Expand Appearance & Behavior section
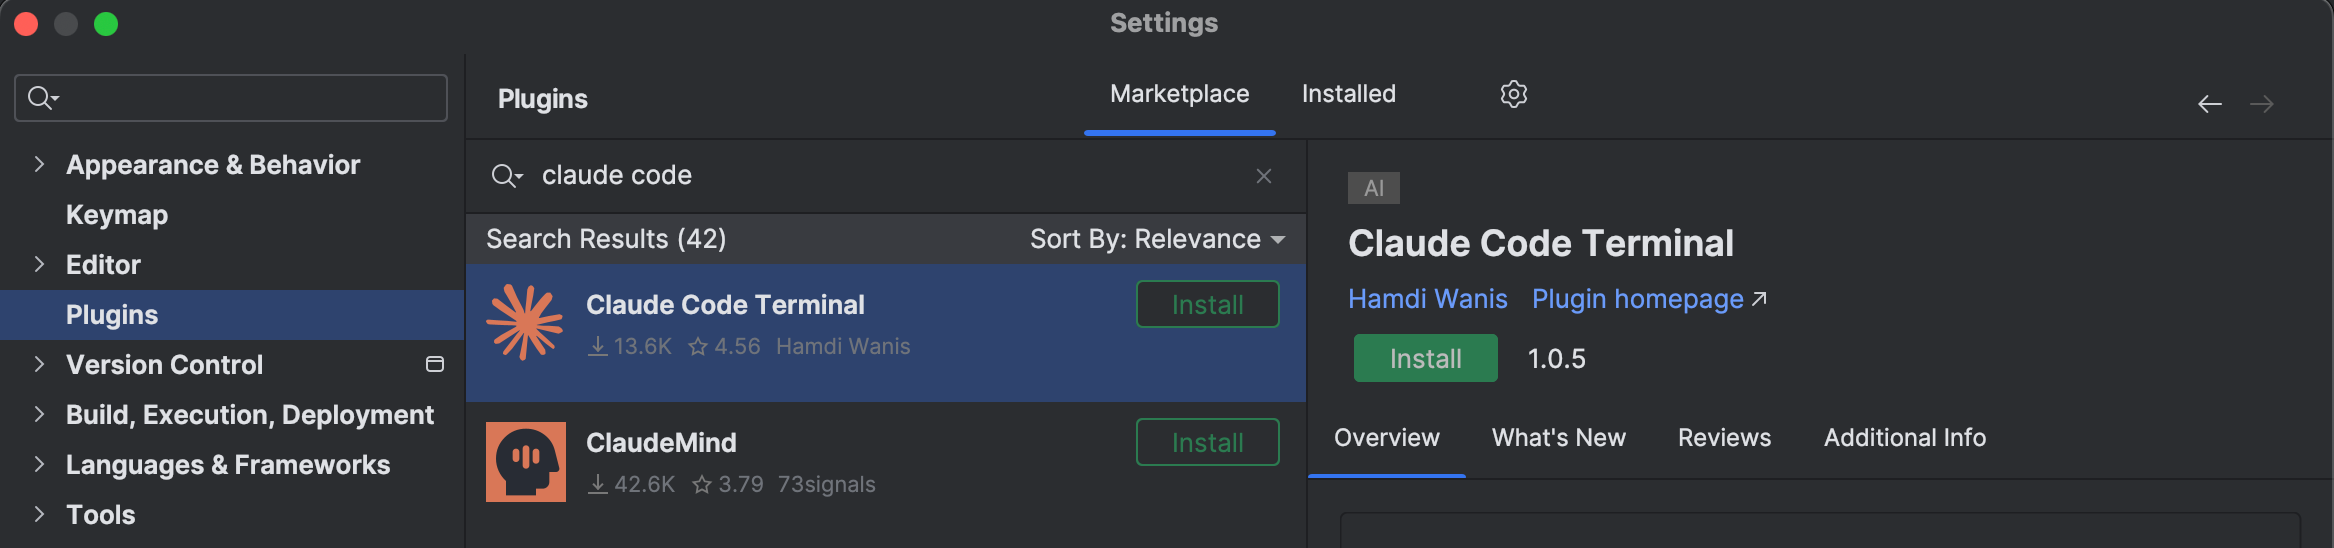 pos(39,164)
